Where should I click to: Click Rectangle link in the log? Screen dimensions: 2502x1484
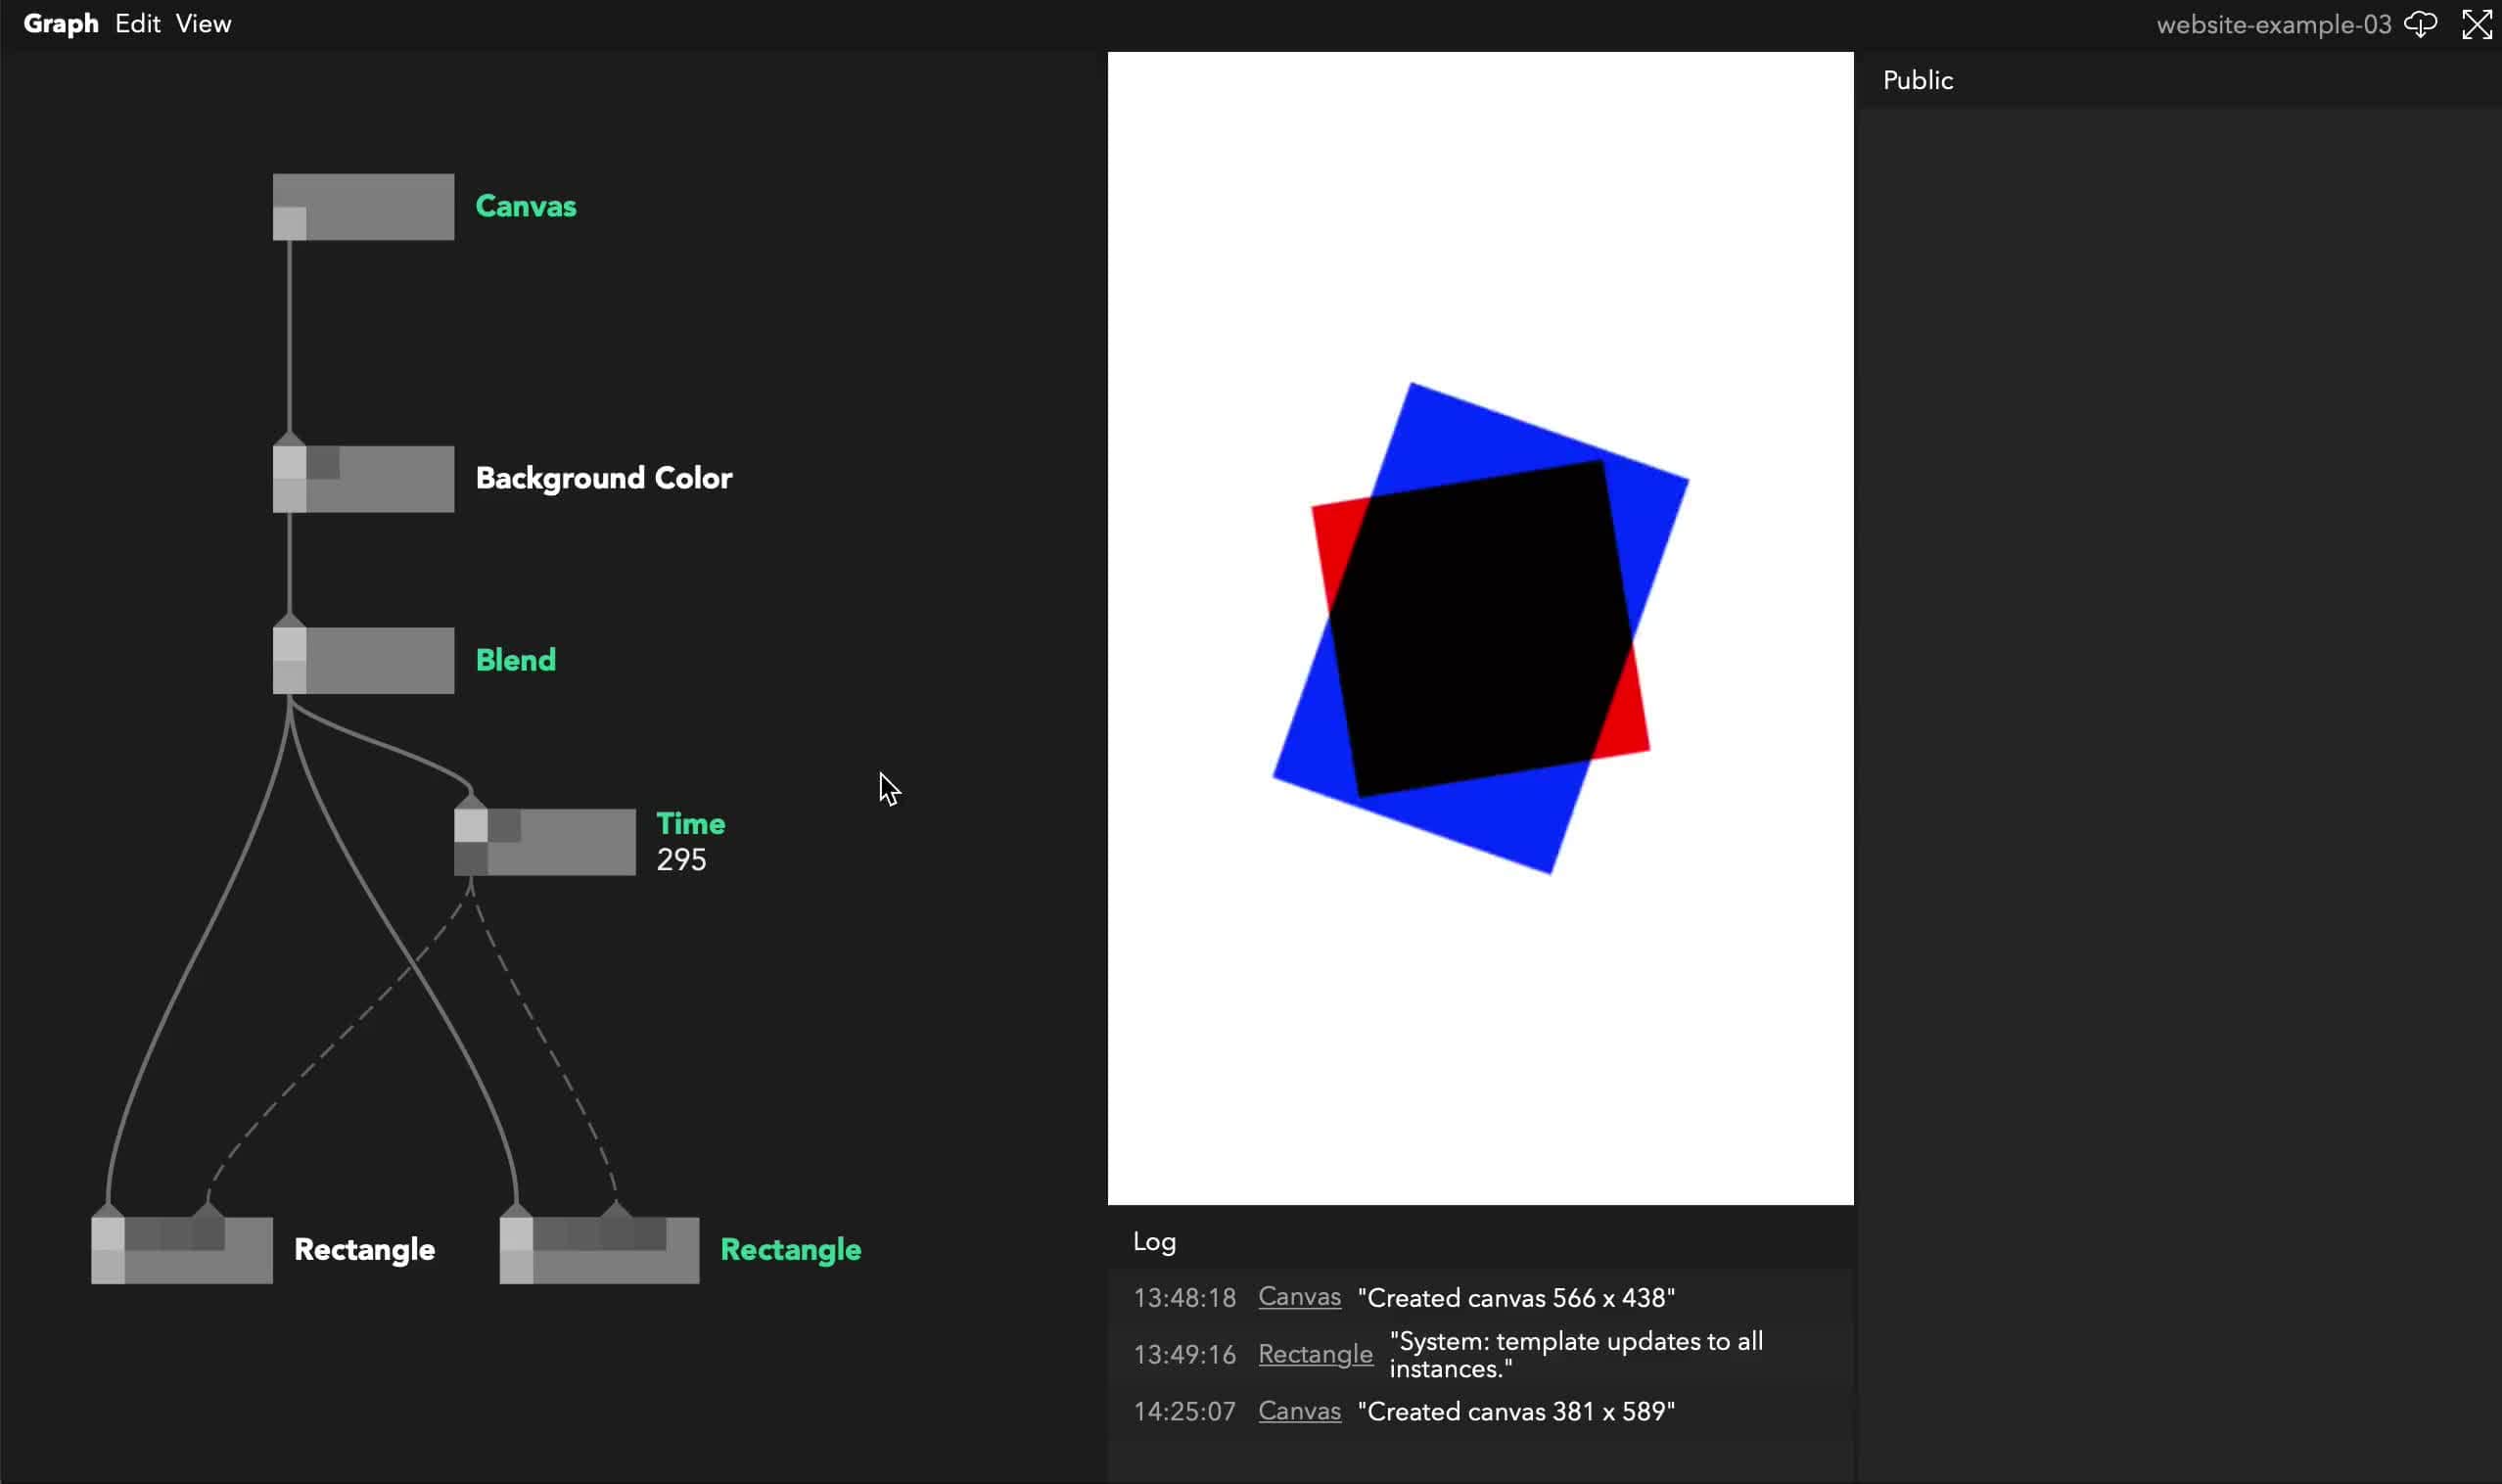(x=1315, y=1354)
